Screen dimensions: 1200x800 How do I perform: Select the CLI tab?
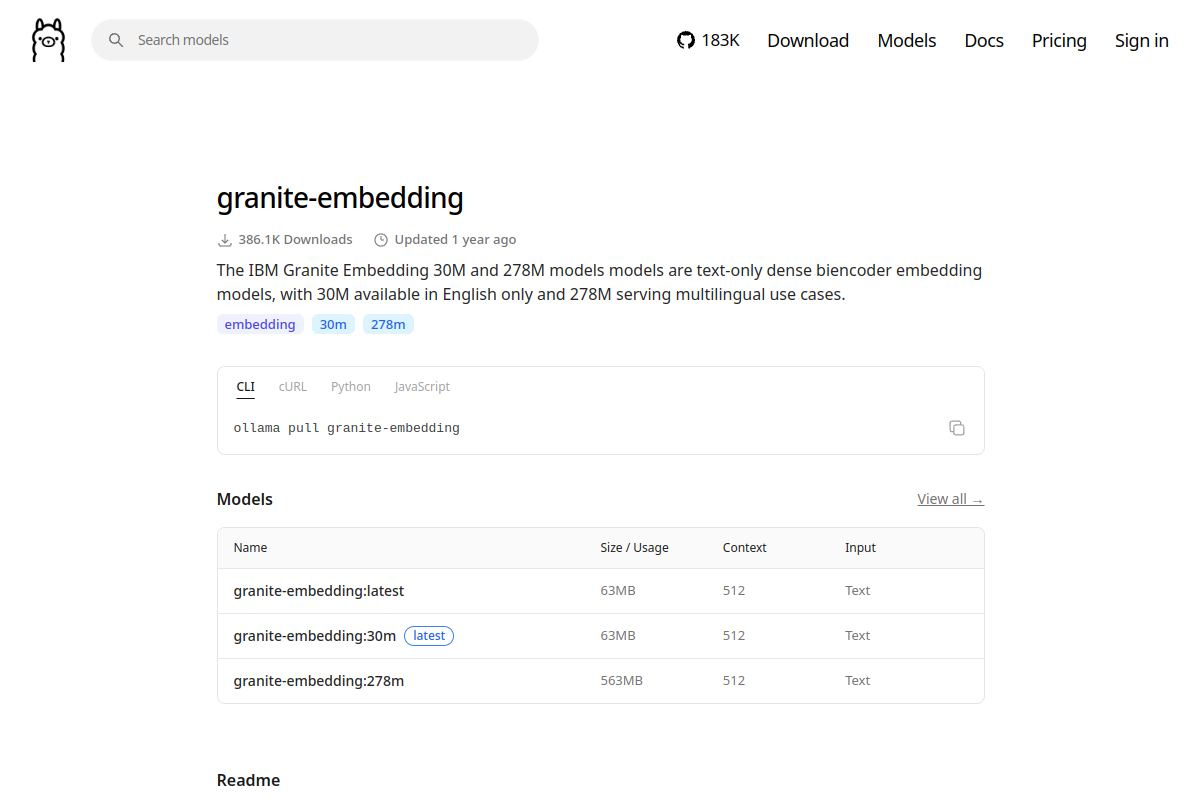click(246, 387)
